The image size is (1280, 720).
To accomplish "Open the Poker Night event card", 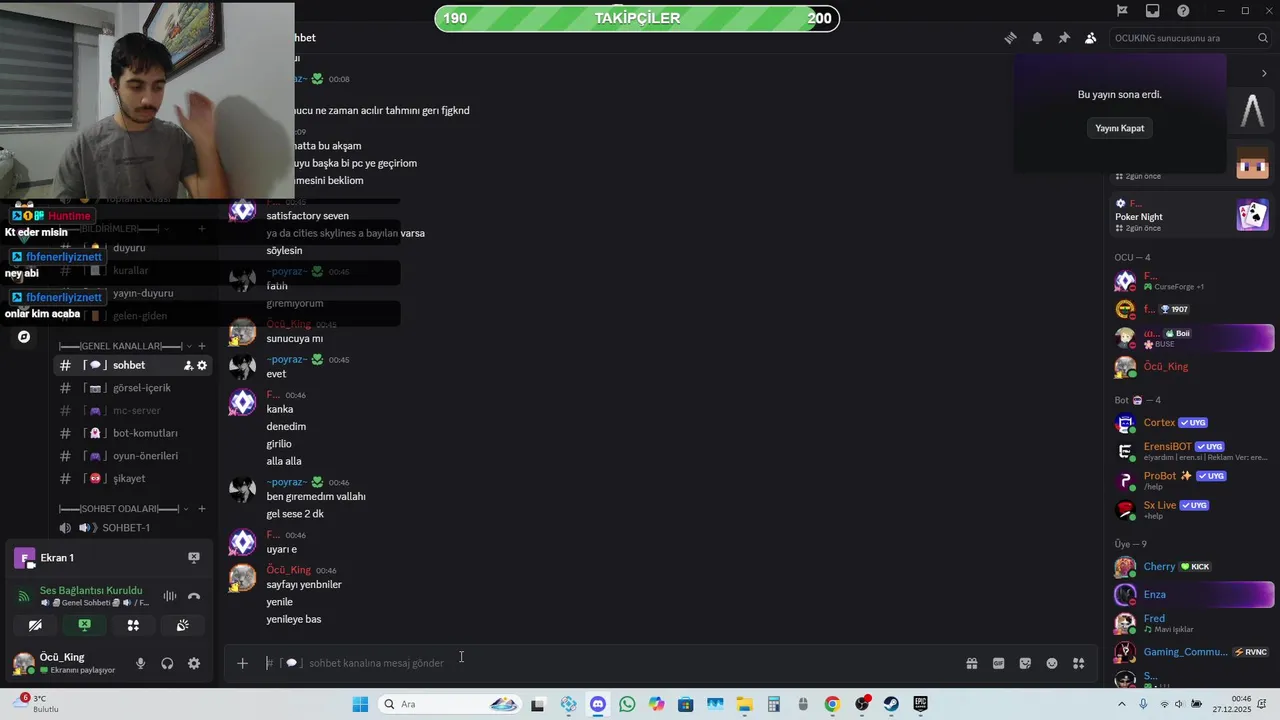I will pyautogui.click(x=1192, y=216).
